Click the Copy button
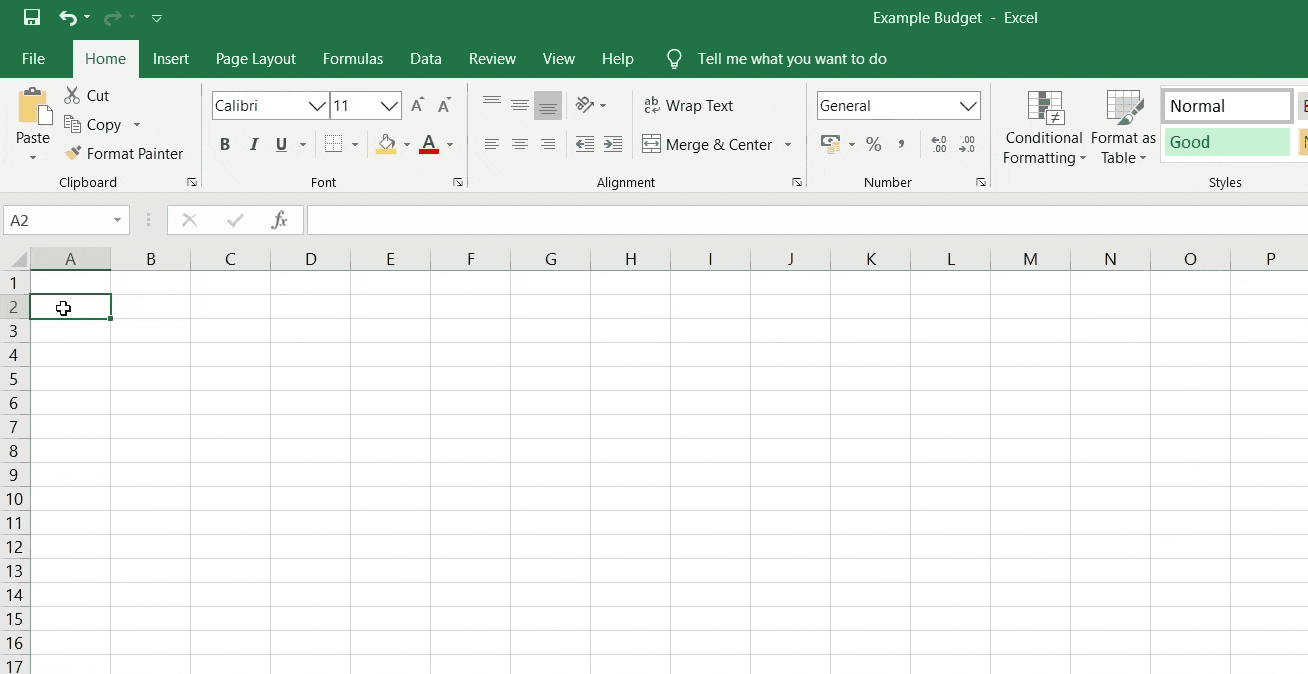The image size is (1308, 674). tap(92, 125)
